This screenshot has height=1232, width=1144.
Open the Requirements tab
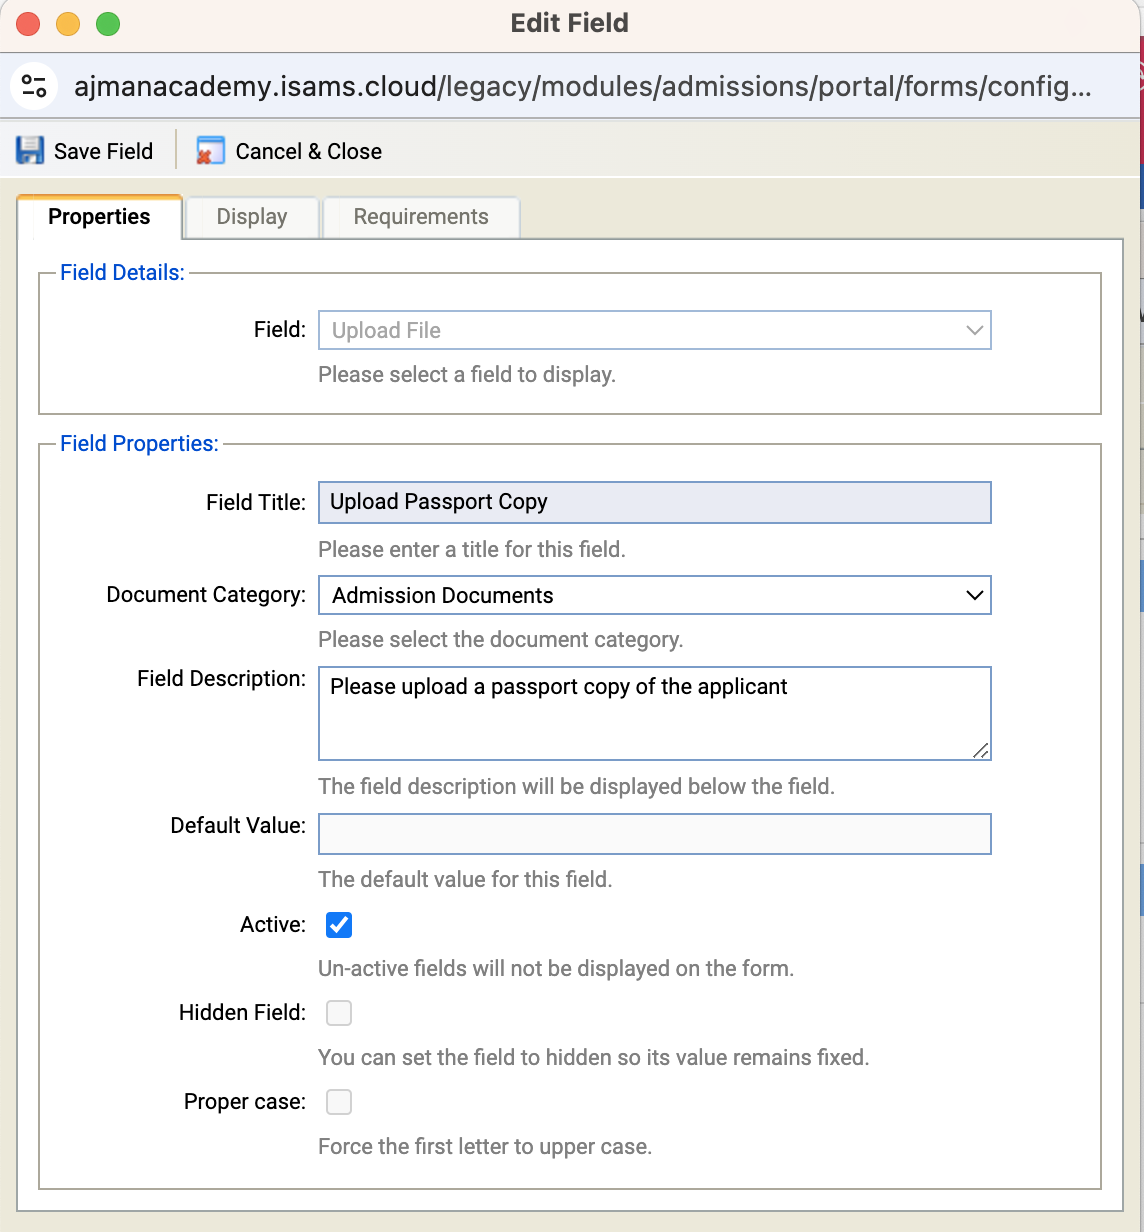[421, 217]
